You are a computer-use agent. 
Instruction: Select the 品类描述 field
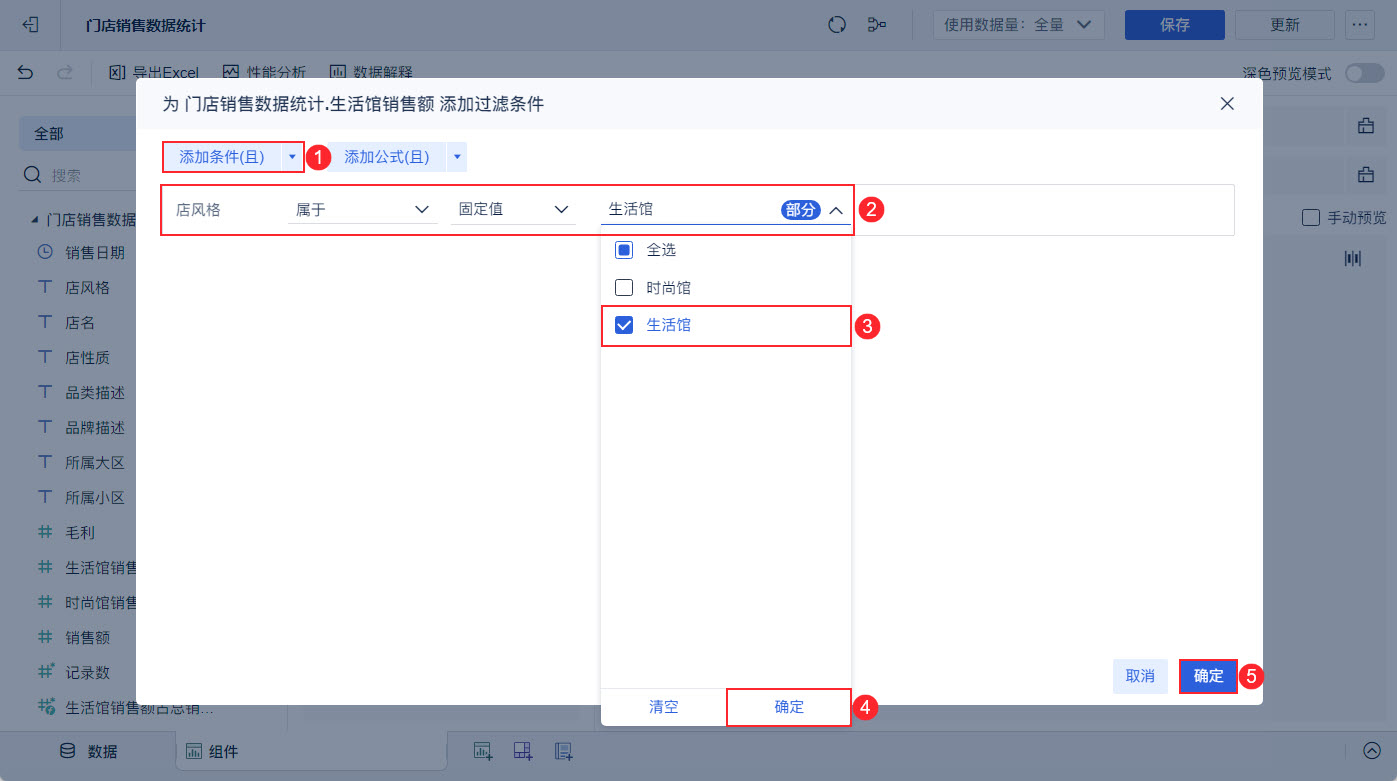(x=95, y=393)
